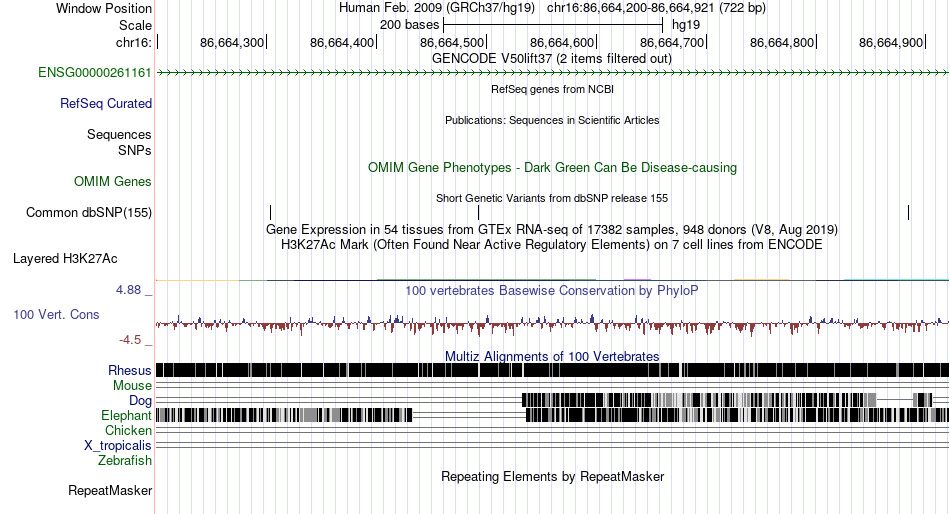Image resolution: width=950 pixels, height=514 pixels.
Task: Click the left Elephant alignment block
Action: click(284, 415)
